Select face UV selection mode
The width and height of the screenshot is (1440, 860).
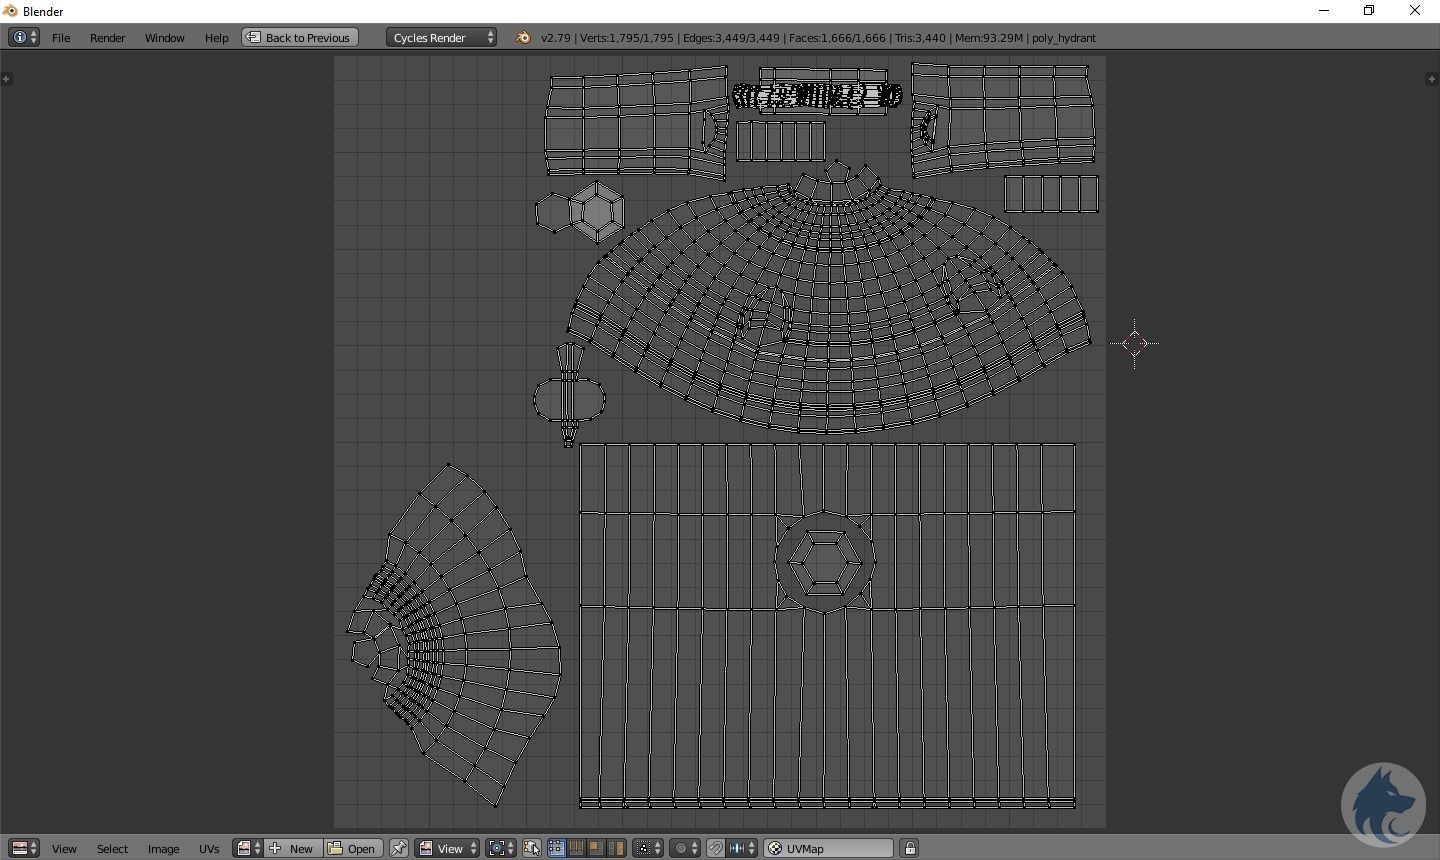596,848
